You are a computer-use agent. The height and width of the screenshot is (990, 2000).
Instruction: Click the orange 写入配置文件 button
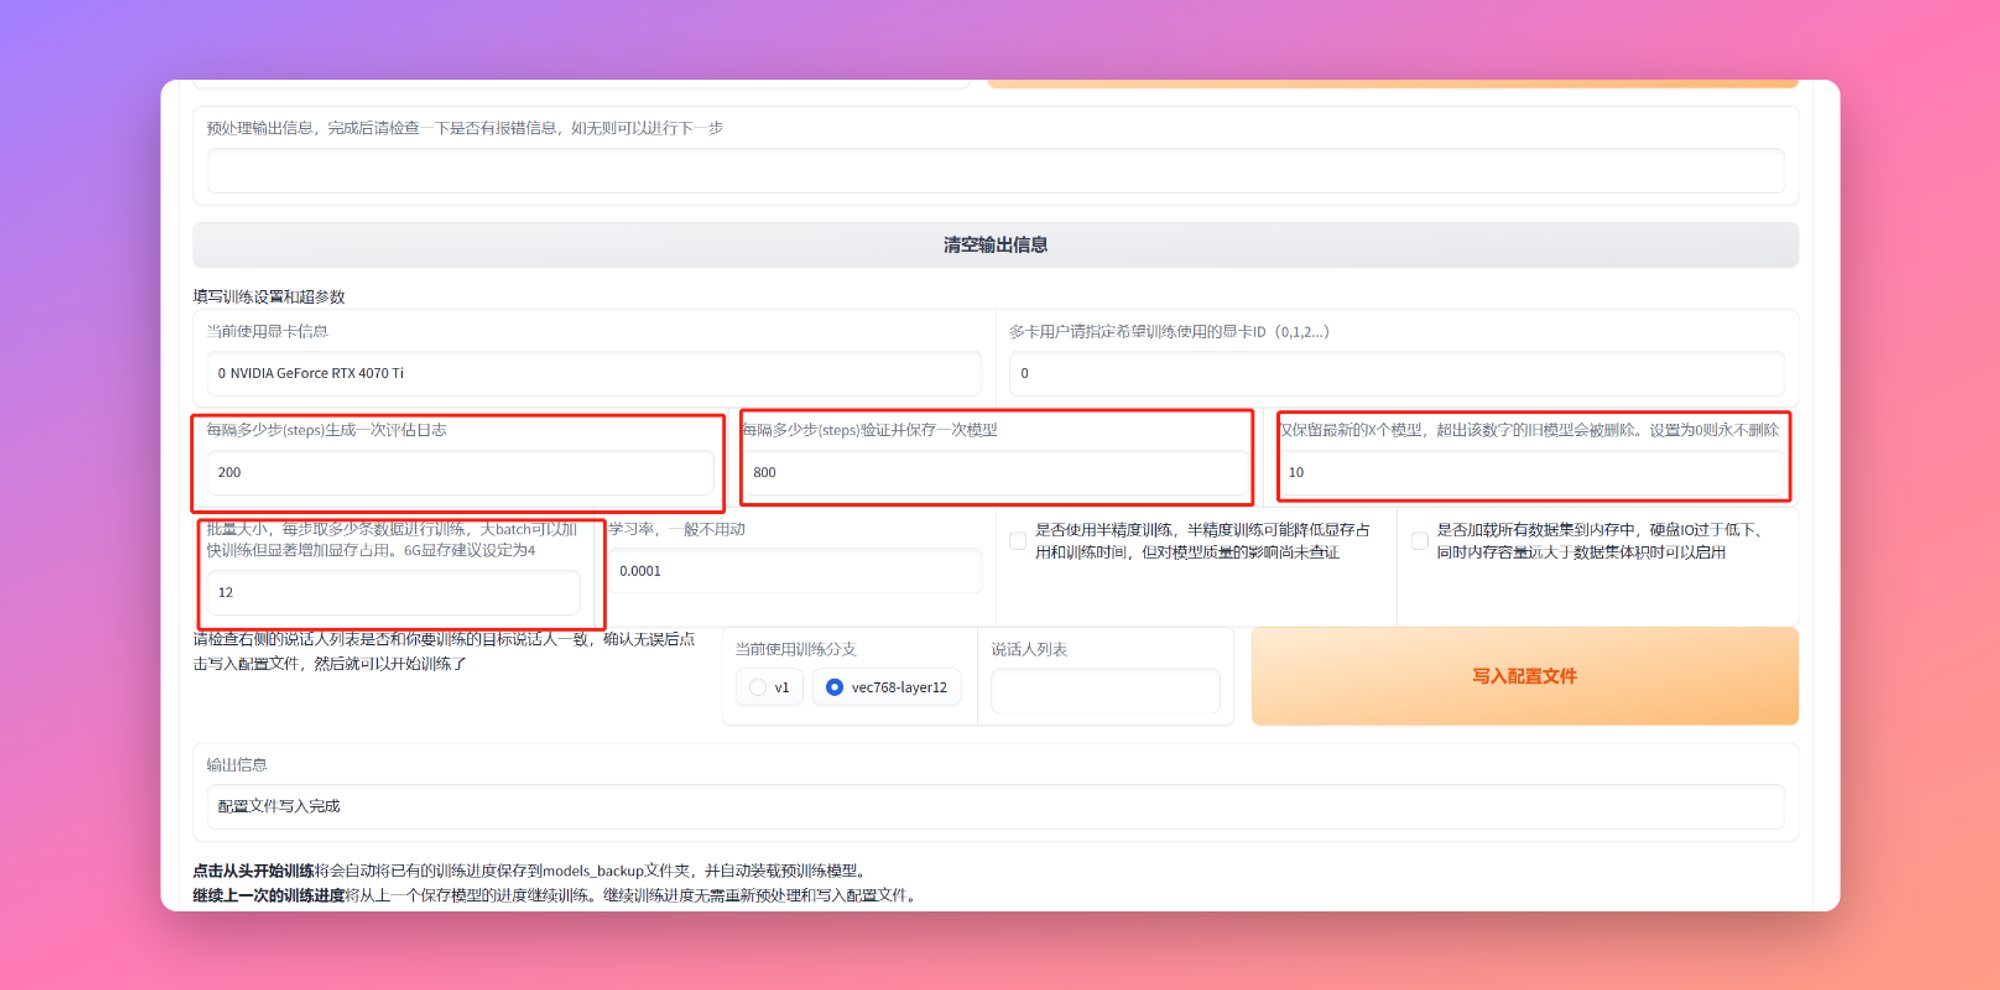(x=1524, y=676)
